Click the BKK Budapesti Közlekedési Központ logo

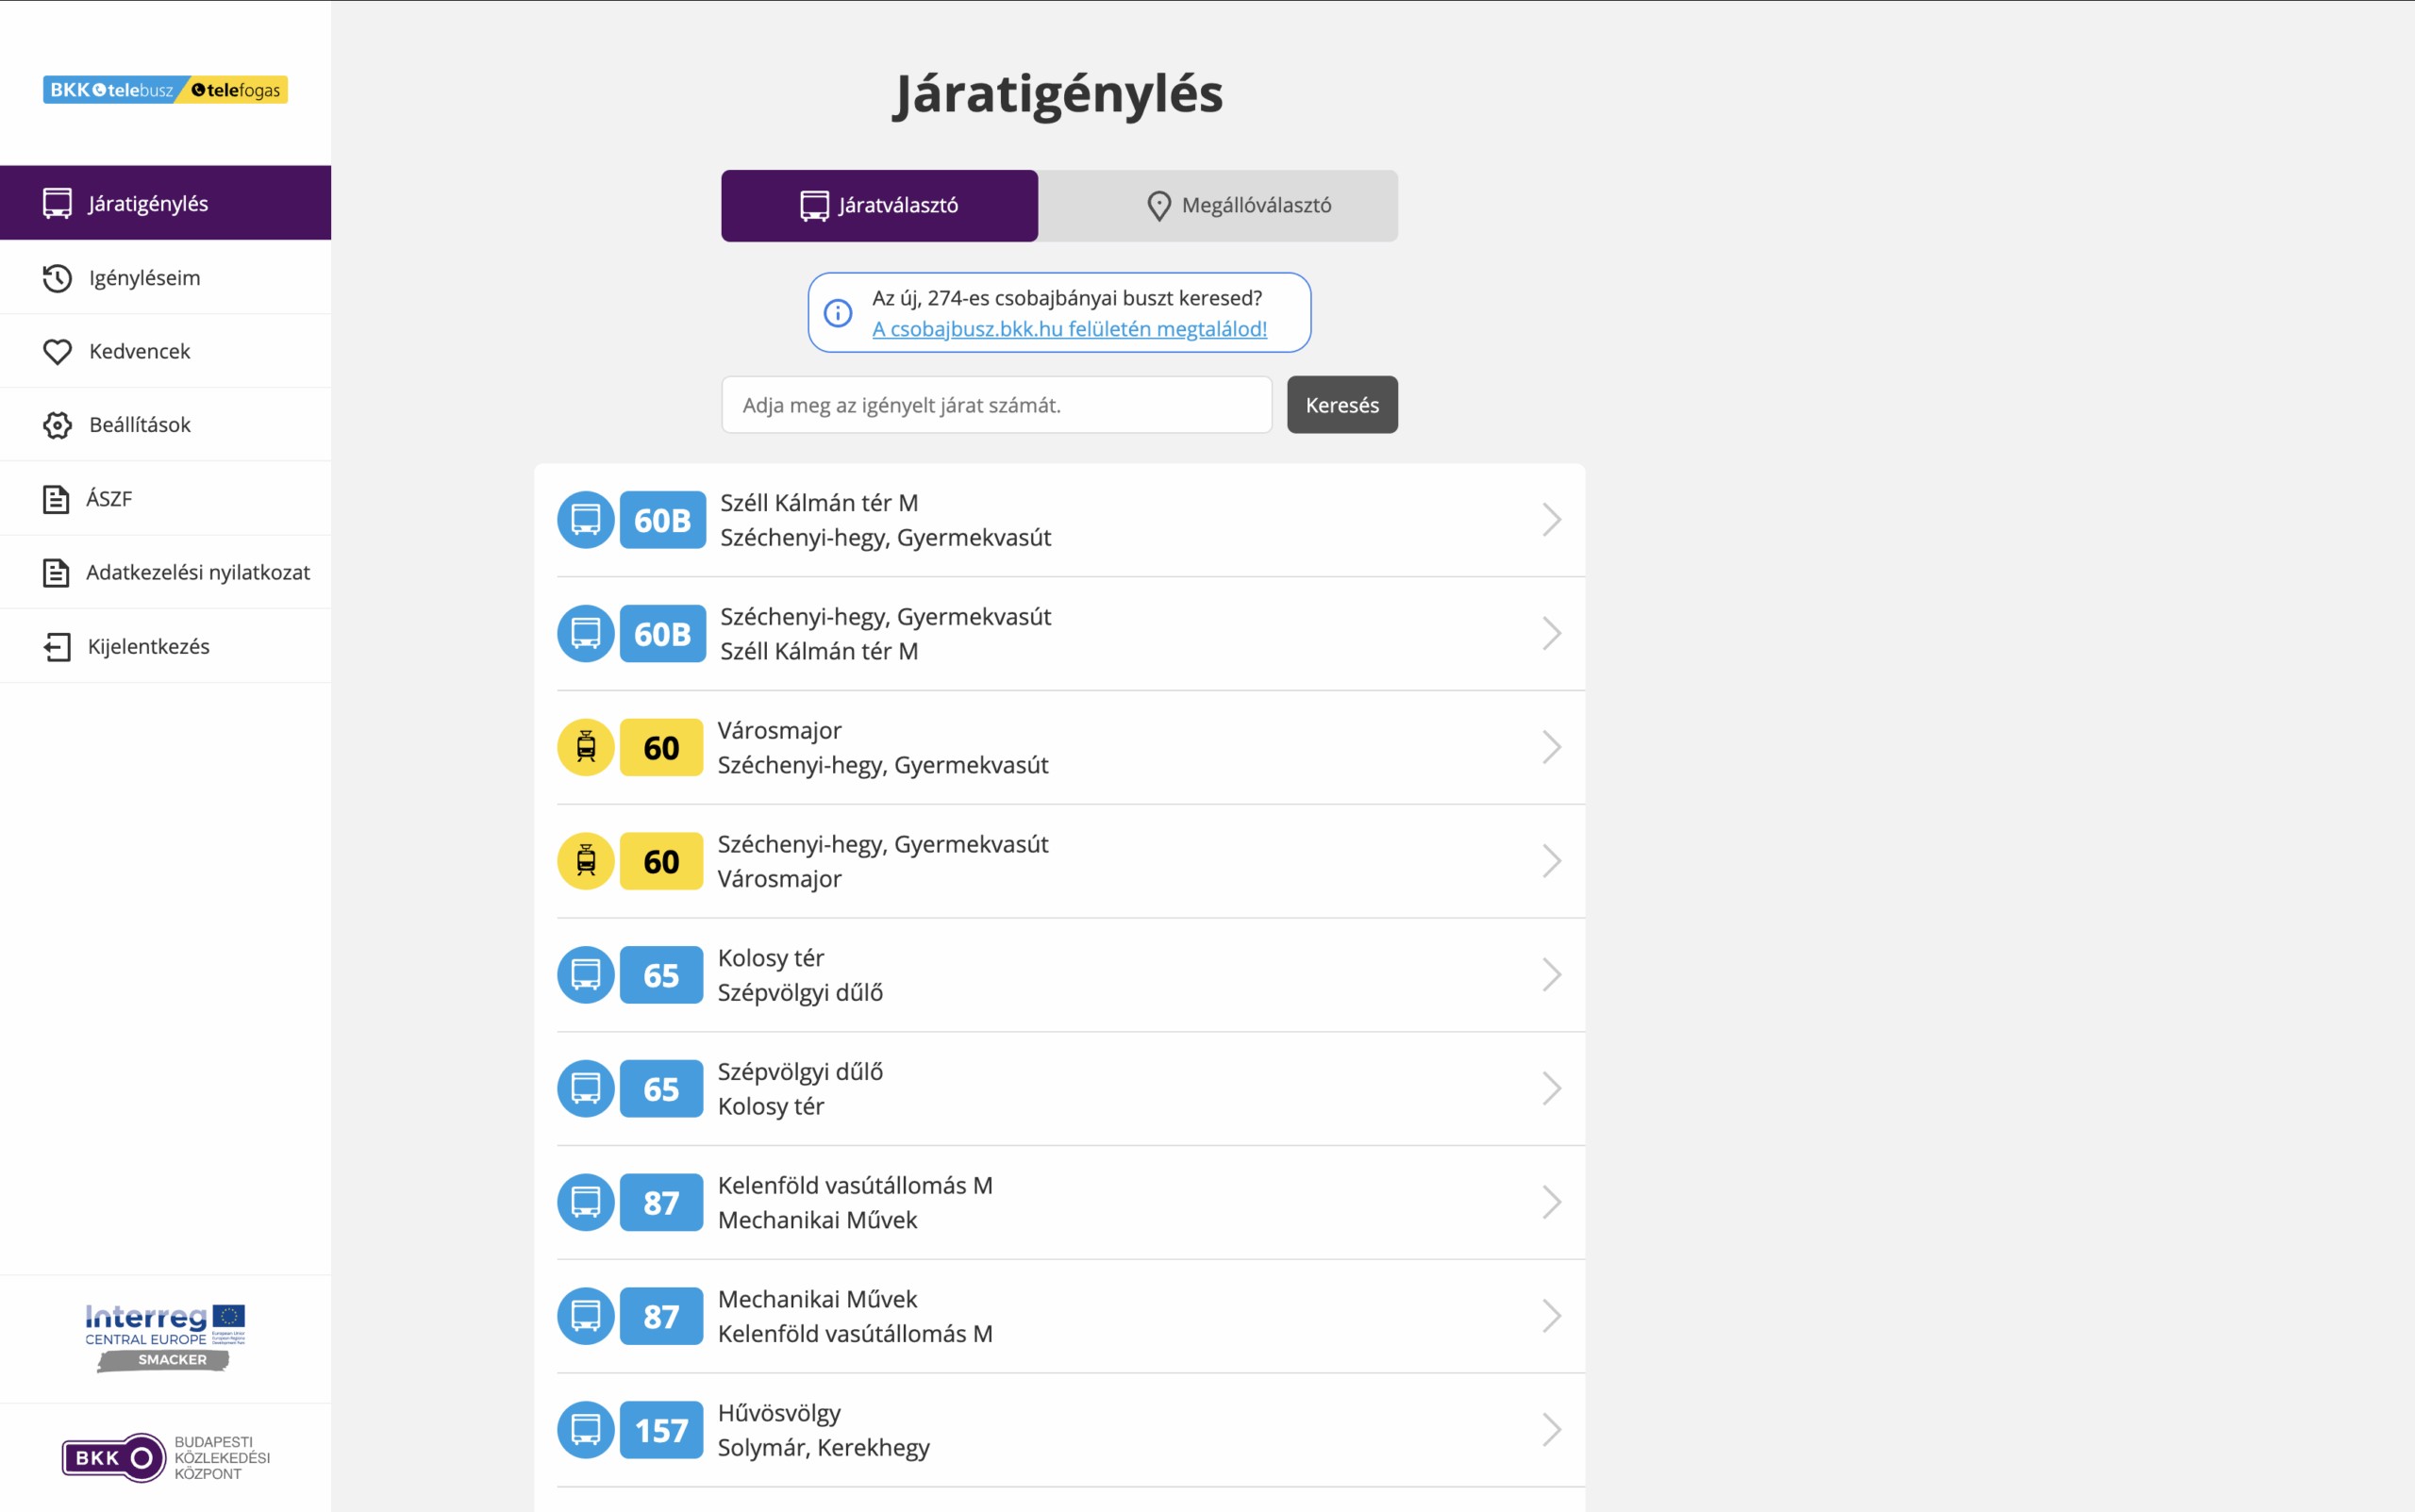point(165,1457)
